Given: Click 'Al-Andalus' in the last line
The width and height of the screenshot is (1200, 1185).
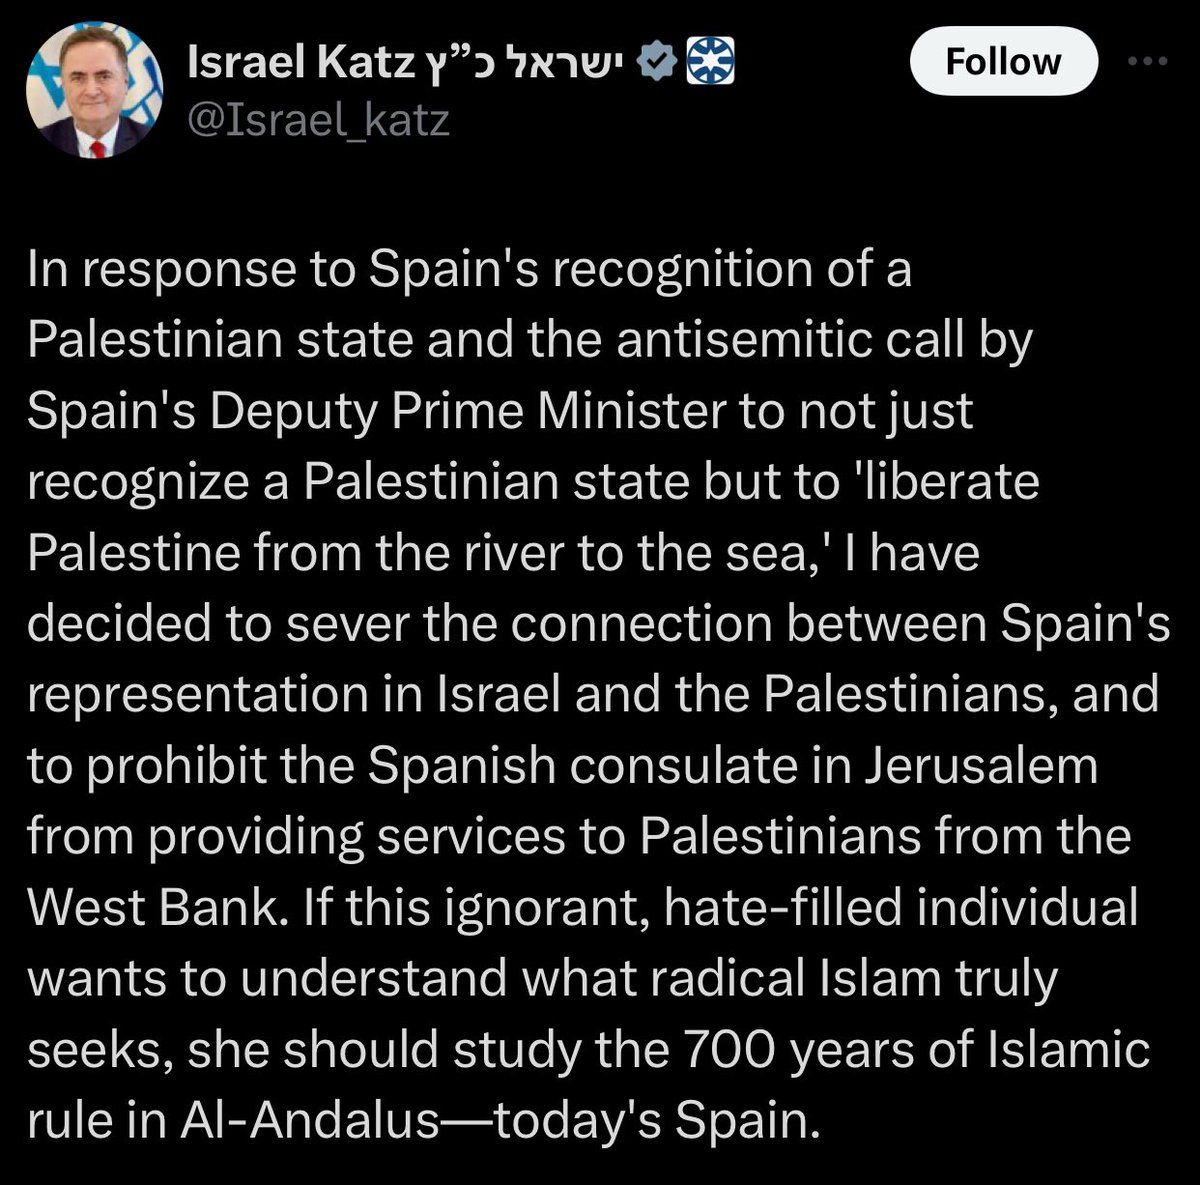Looking at the screenshot, I should click(x=308, y=1121).
